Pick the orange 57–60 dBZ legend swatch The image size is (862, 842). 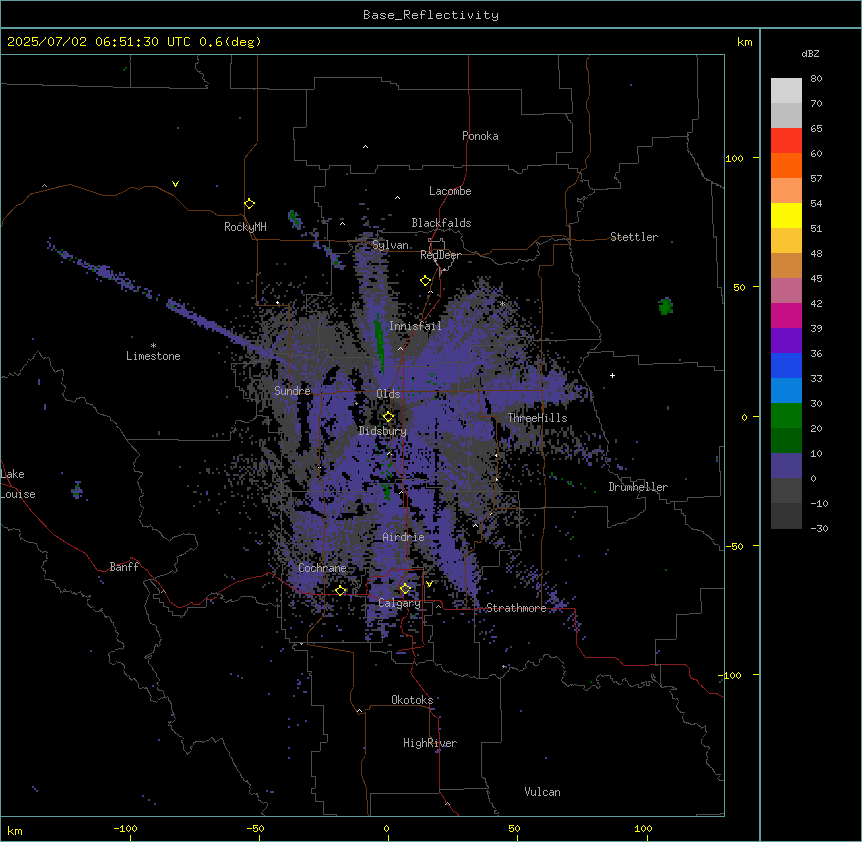[x=786, y=165]
